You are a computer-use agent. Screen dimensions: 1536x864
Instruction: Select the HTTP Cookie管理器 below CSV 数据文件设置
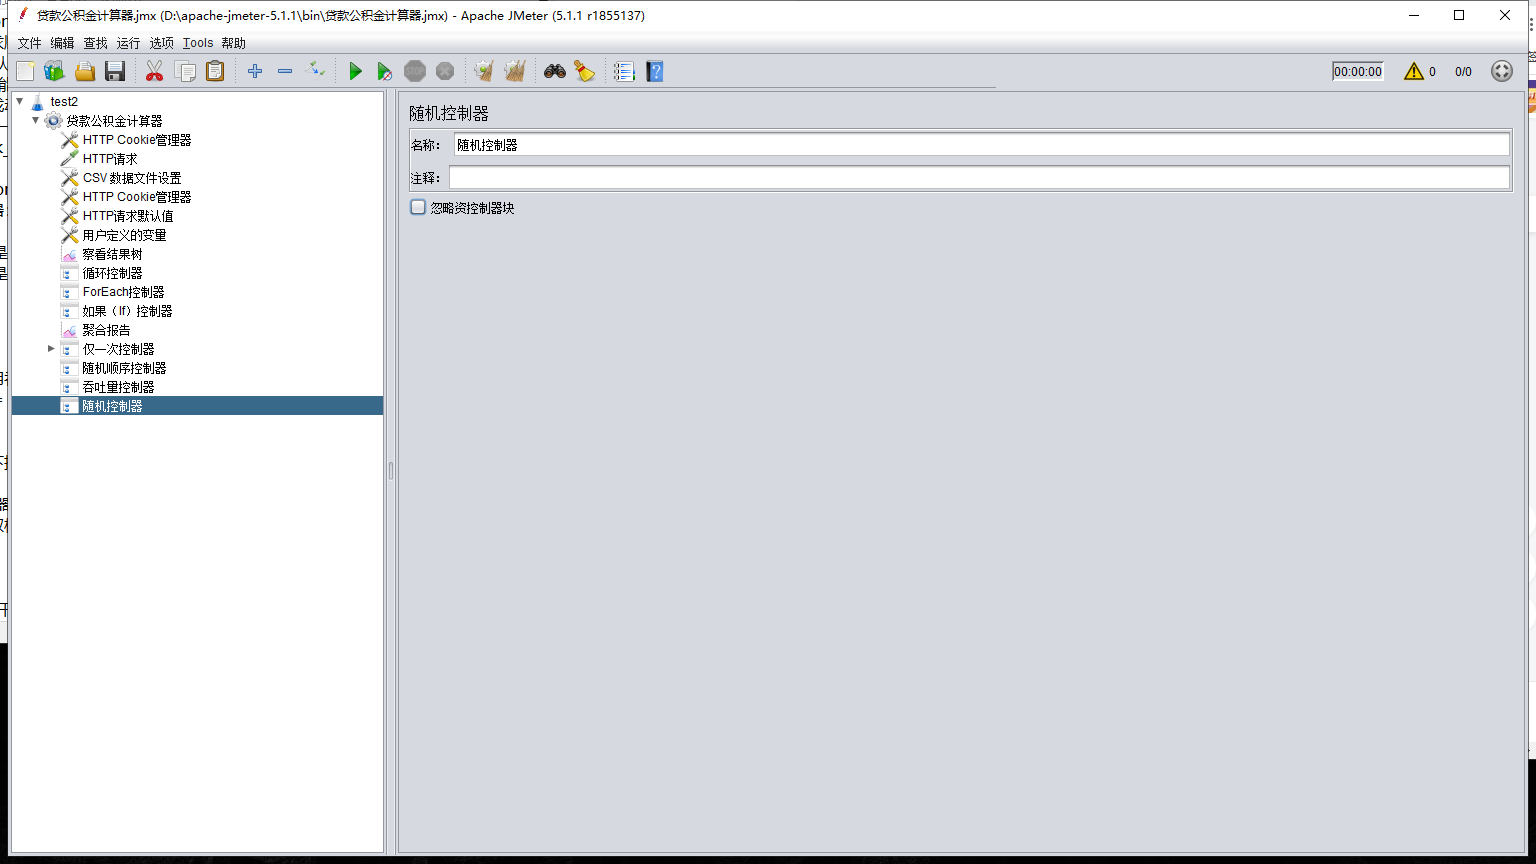(x=137, y=197)
